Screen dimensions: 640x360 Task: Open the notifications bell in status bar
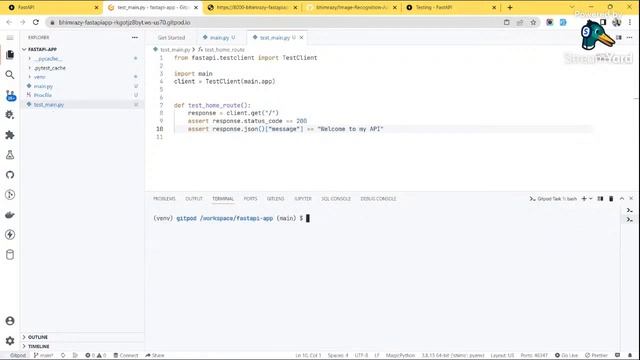pyautogui.click(x=630, y=356)
